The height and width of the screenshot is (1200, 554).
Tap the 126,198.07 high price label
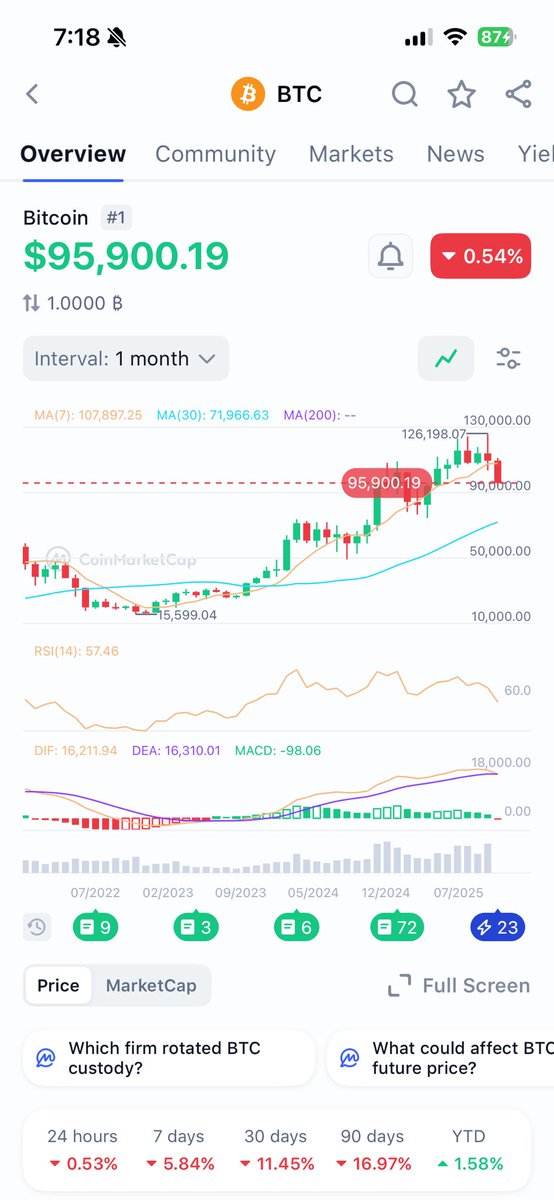[434, 435]
